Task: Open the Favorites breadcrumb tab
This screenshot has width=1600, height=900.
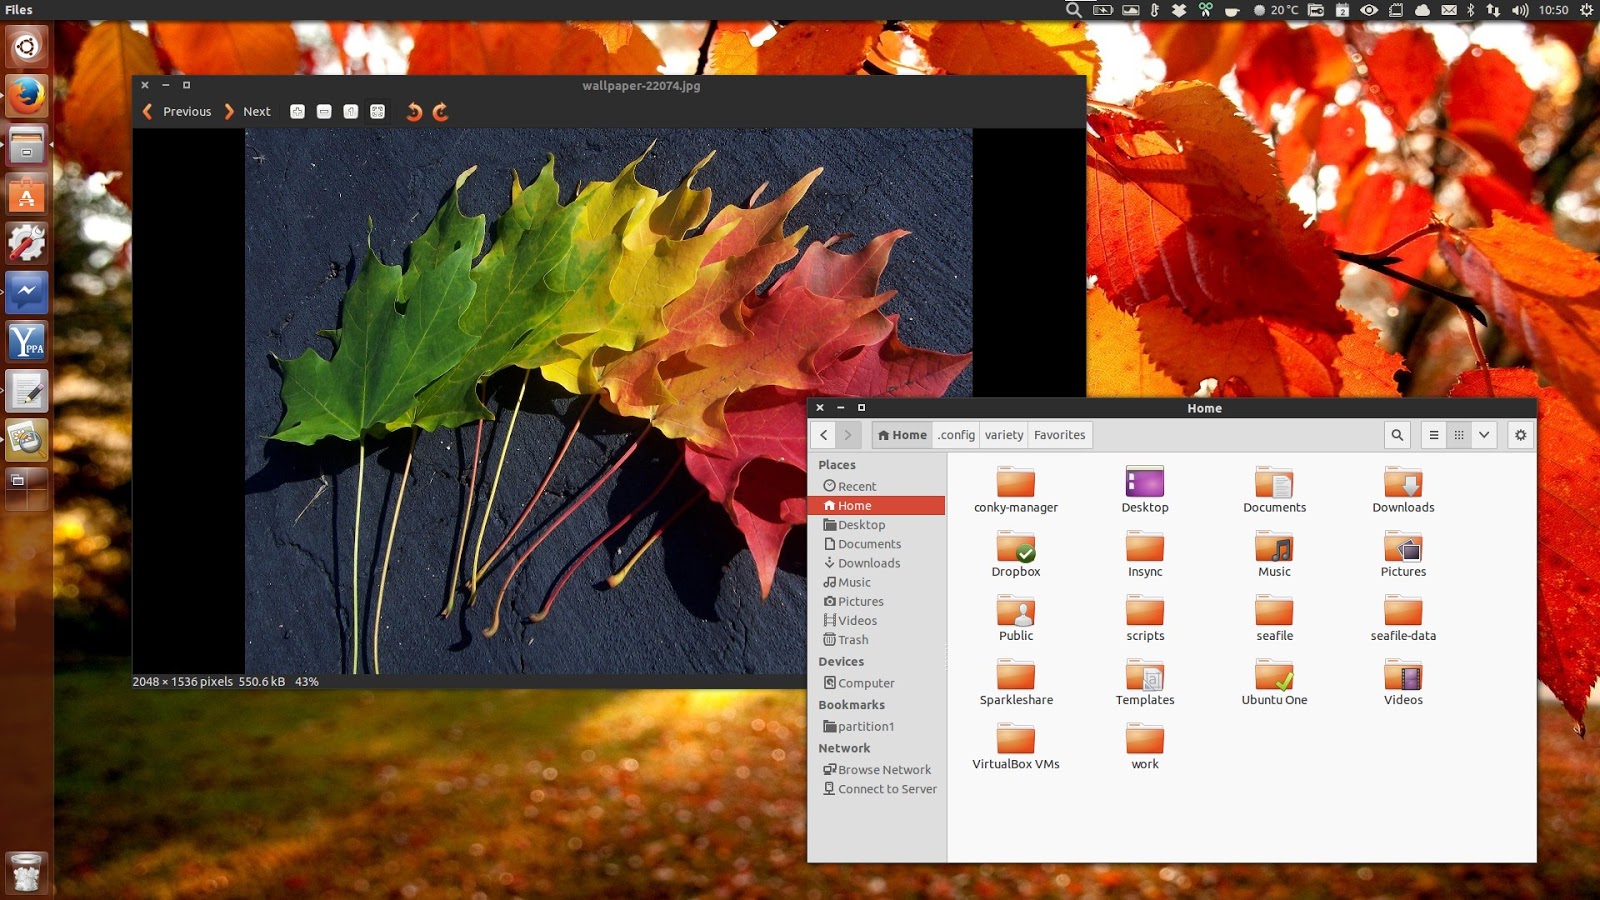Action: (1059, 435)
